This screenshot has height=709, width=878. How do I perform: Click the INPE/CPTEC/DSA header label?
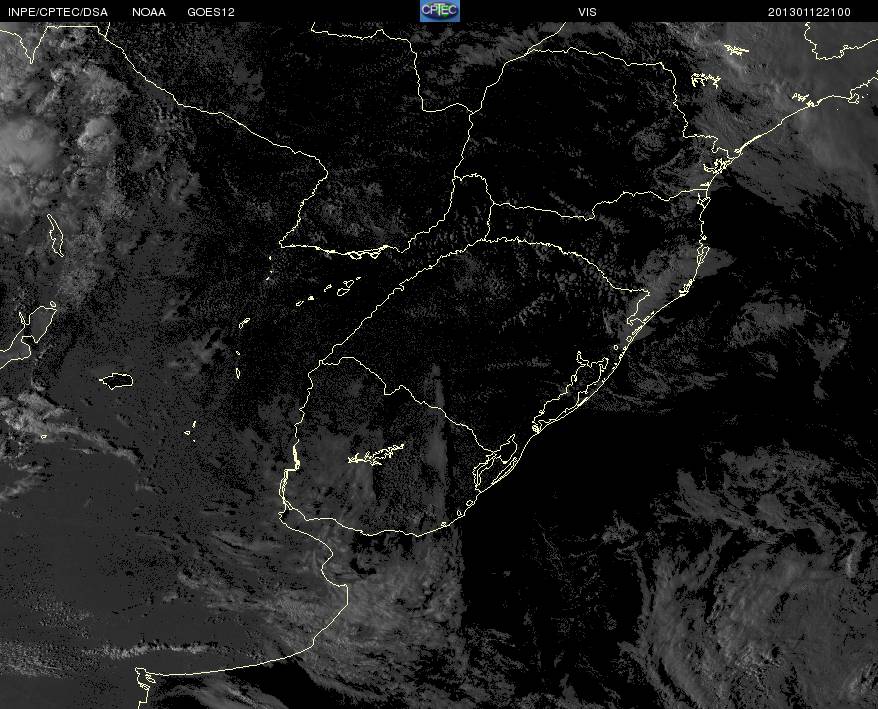(55, 11)
